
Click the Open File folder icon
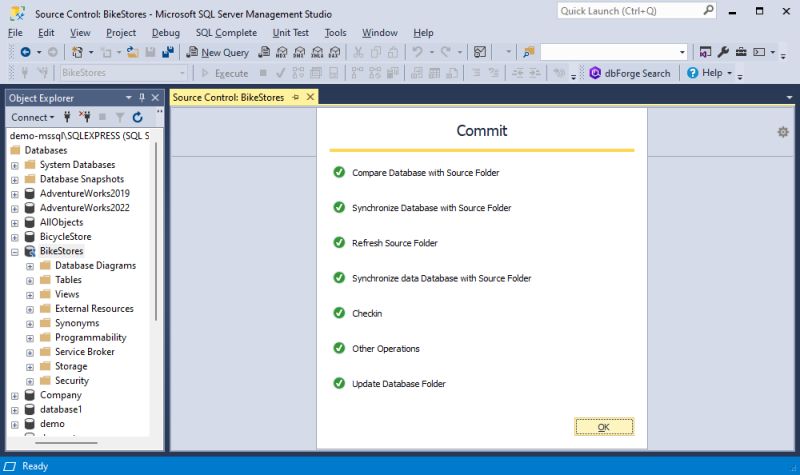(x=133, y=52)
